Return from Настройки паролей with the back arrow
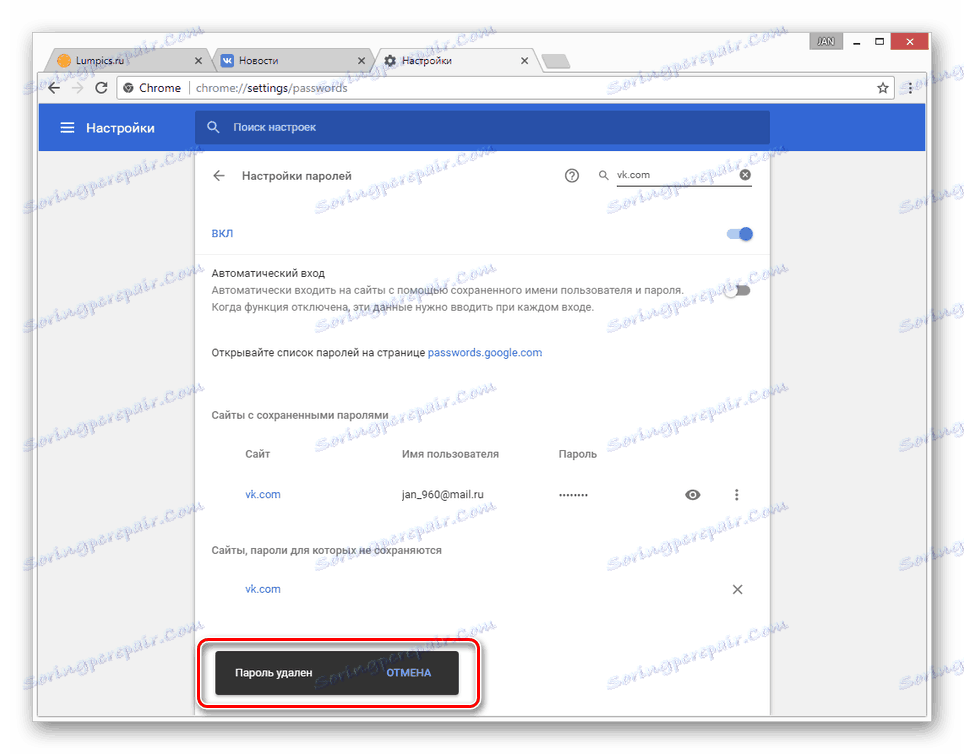 (219, 176)
